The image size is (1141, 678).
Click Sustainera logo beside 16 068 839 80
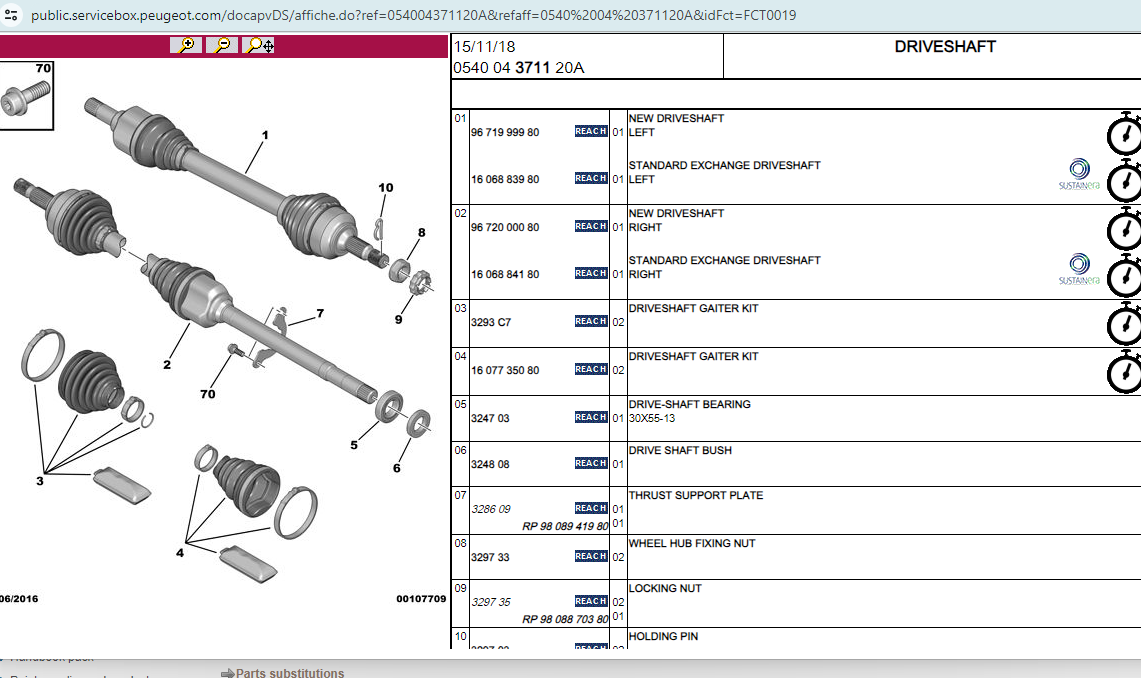point(1079,175)
